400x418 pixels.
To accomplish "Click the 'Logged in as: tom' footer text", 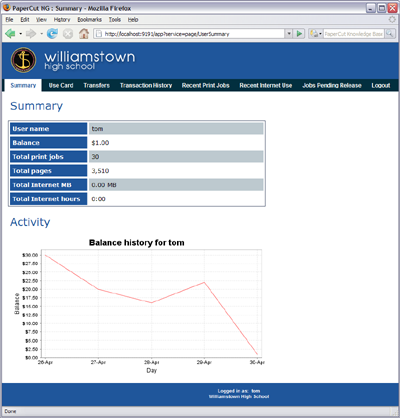I will [239, 391].
